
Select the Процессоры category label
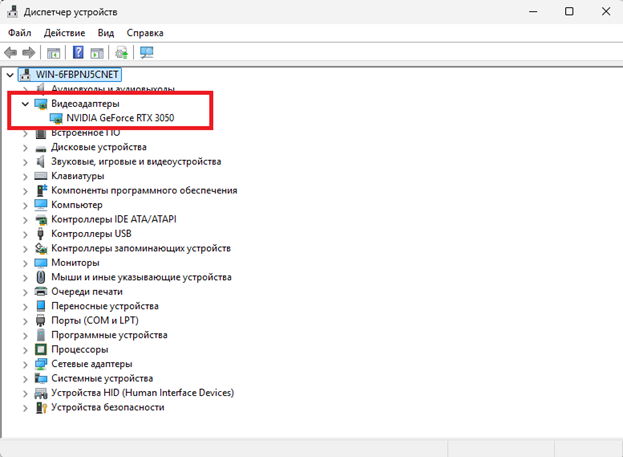tap(80, 350)
